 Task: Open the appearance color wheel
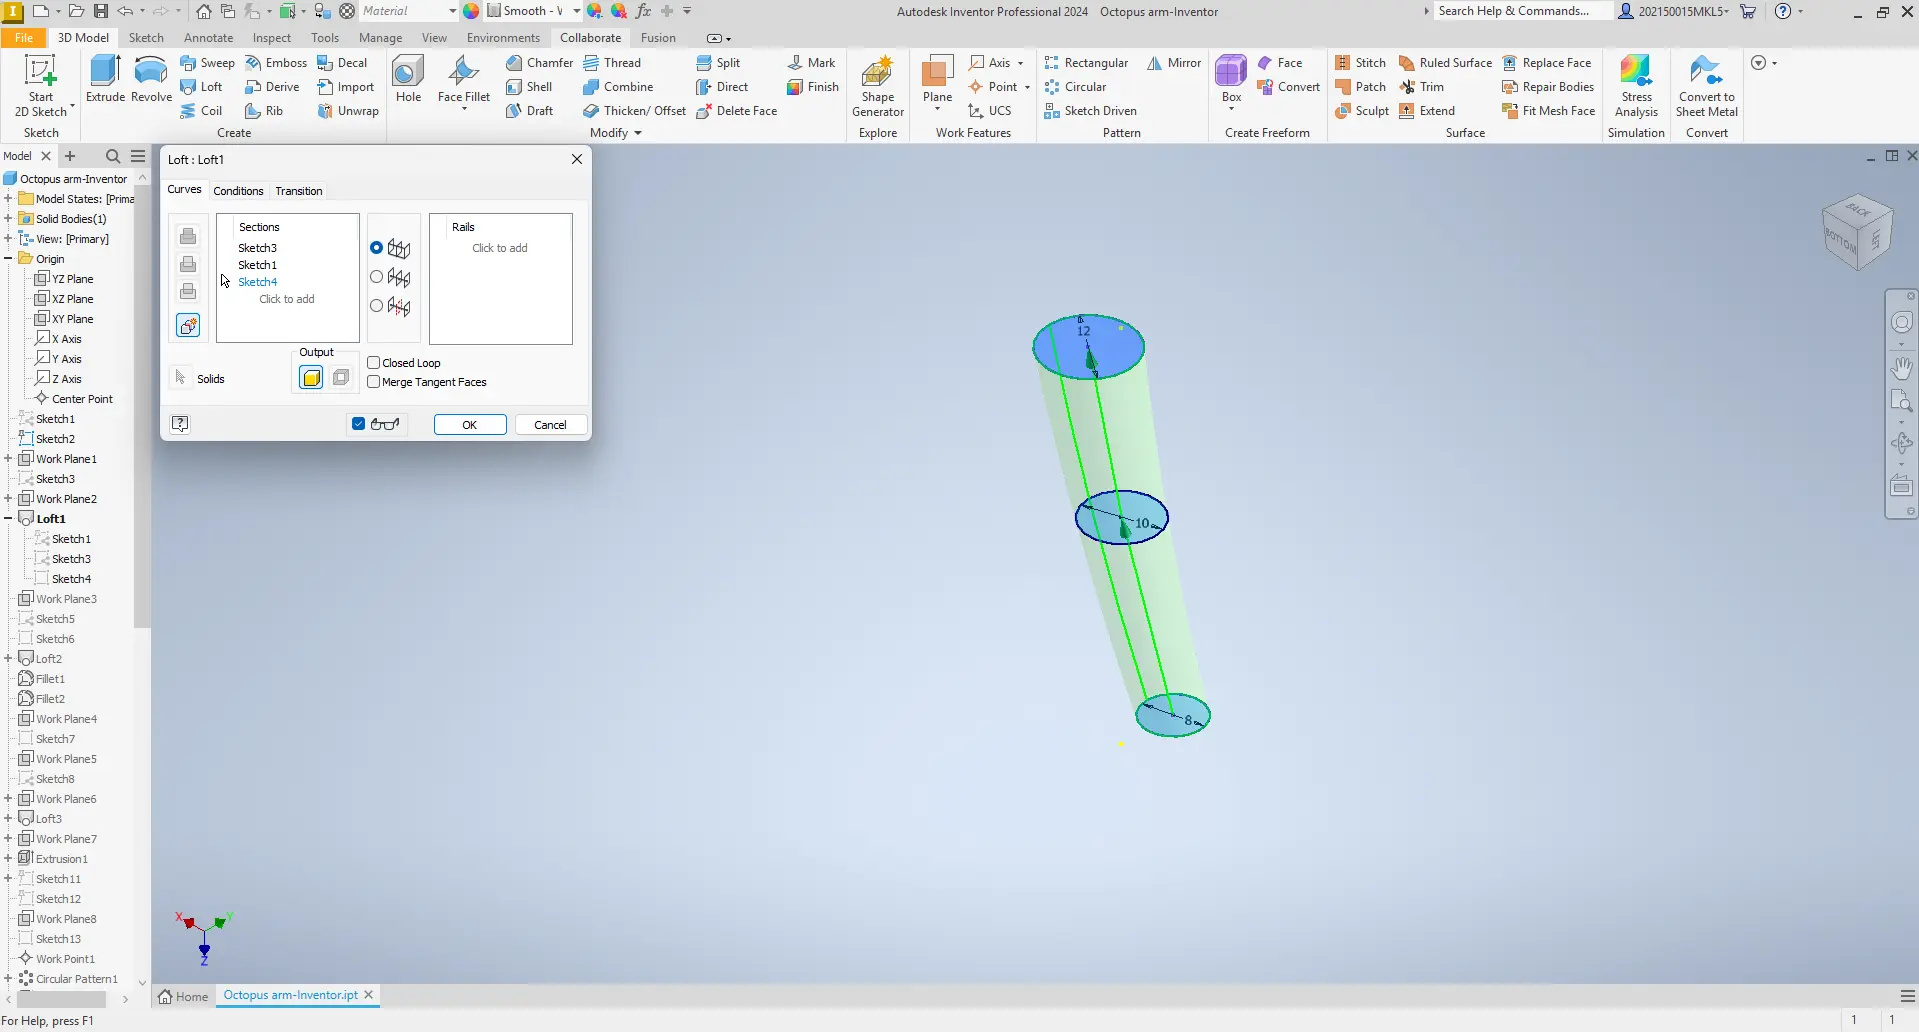coord(471,11)
